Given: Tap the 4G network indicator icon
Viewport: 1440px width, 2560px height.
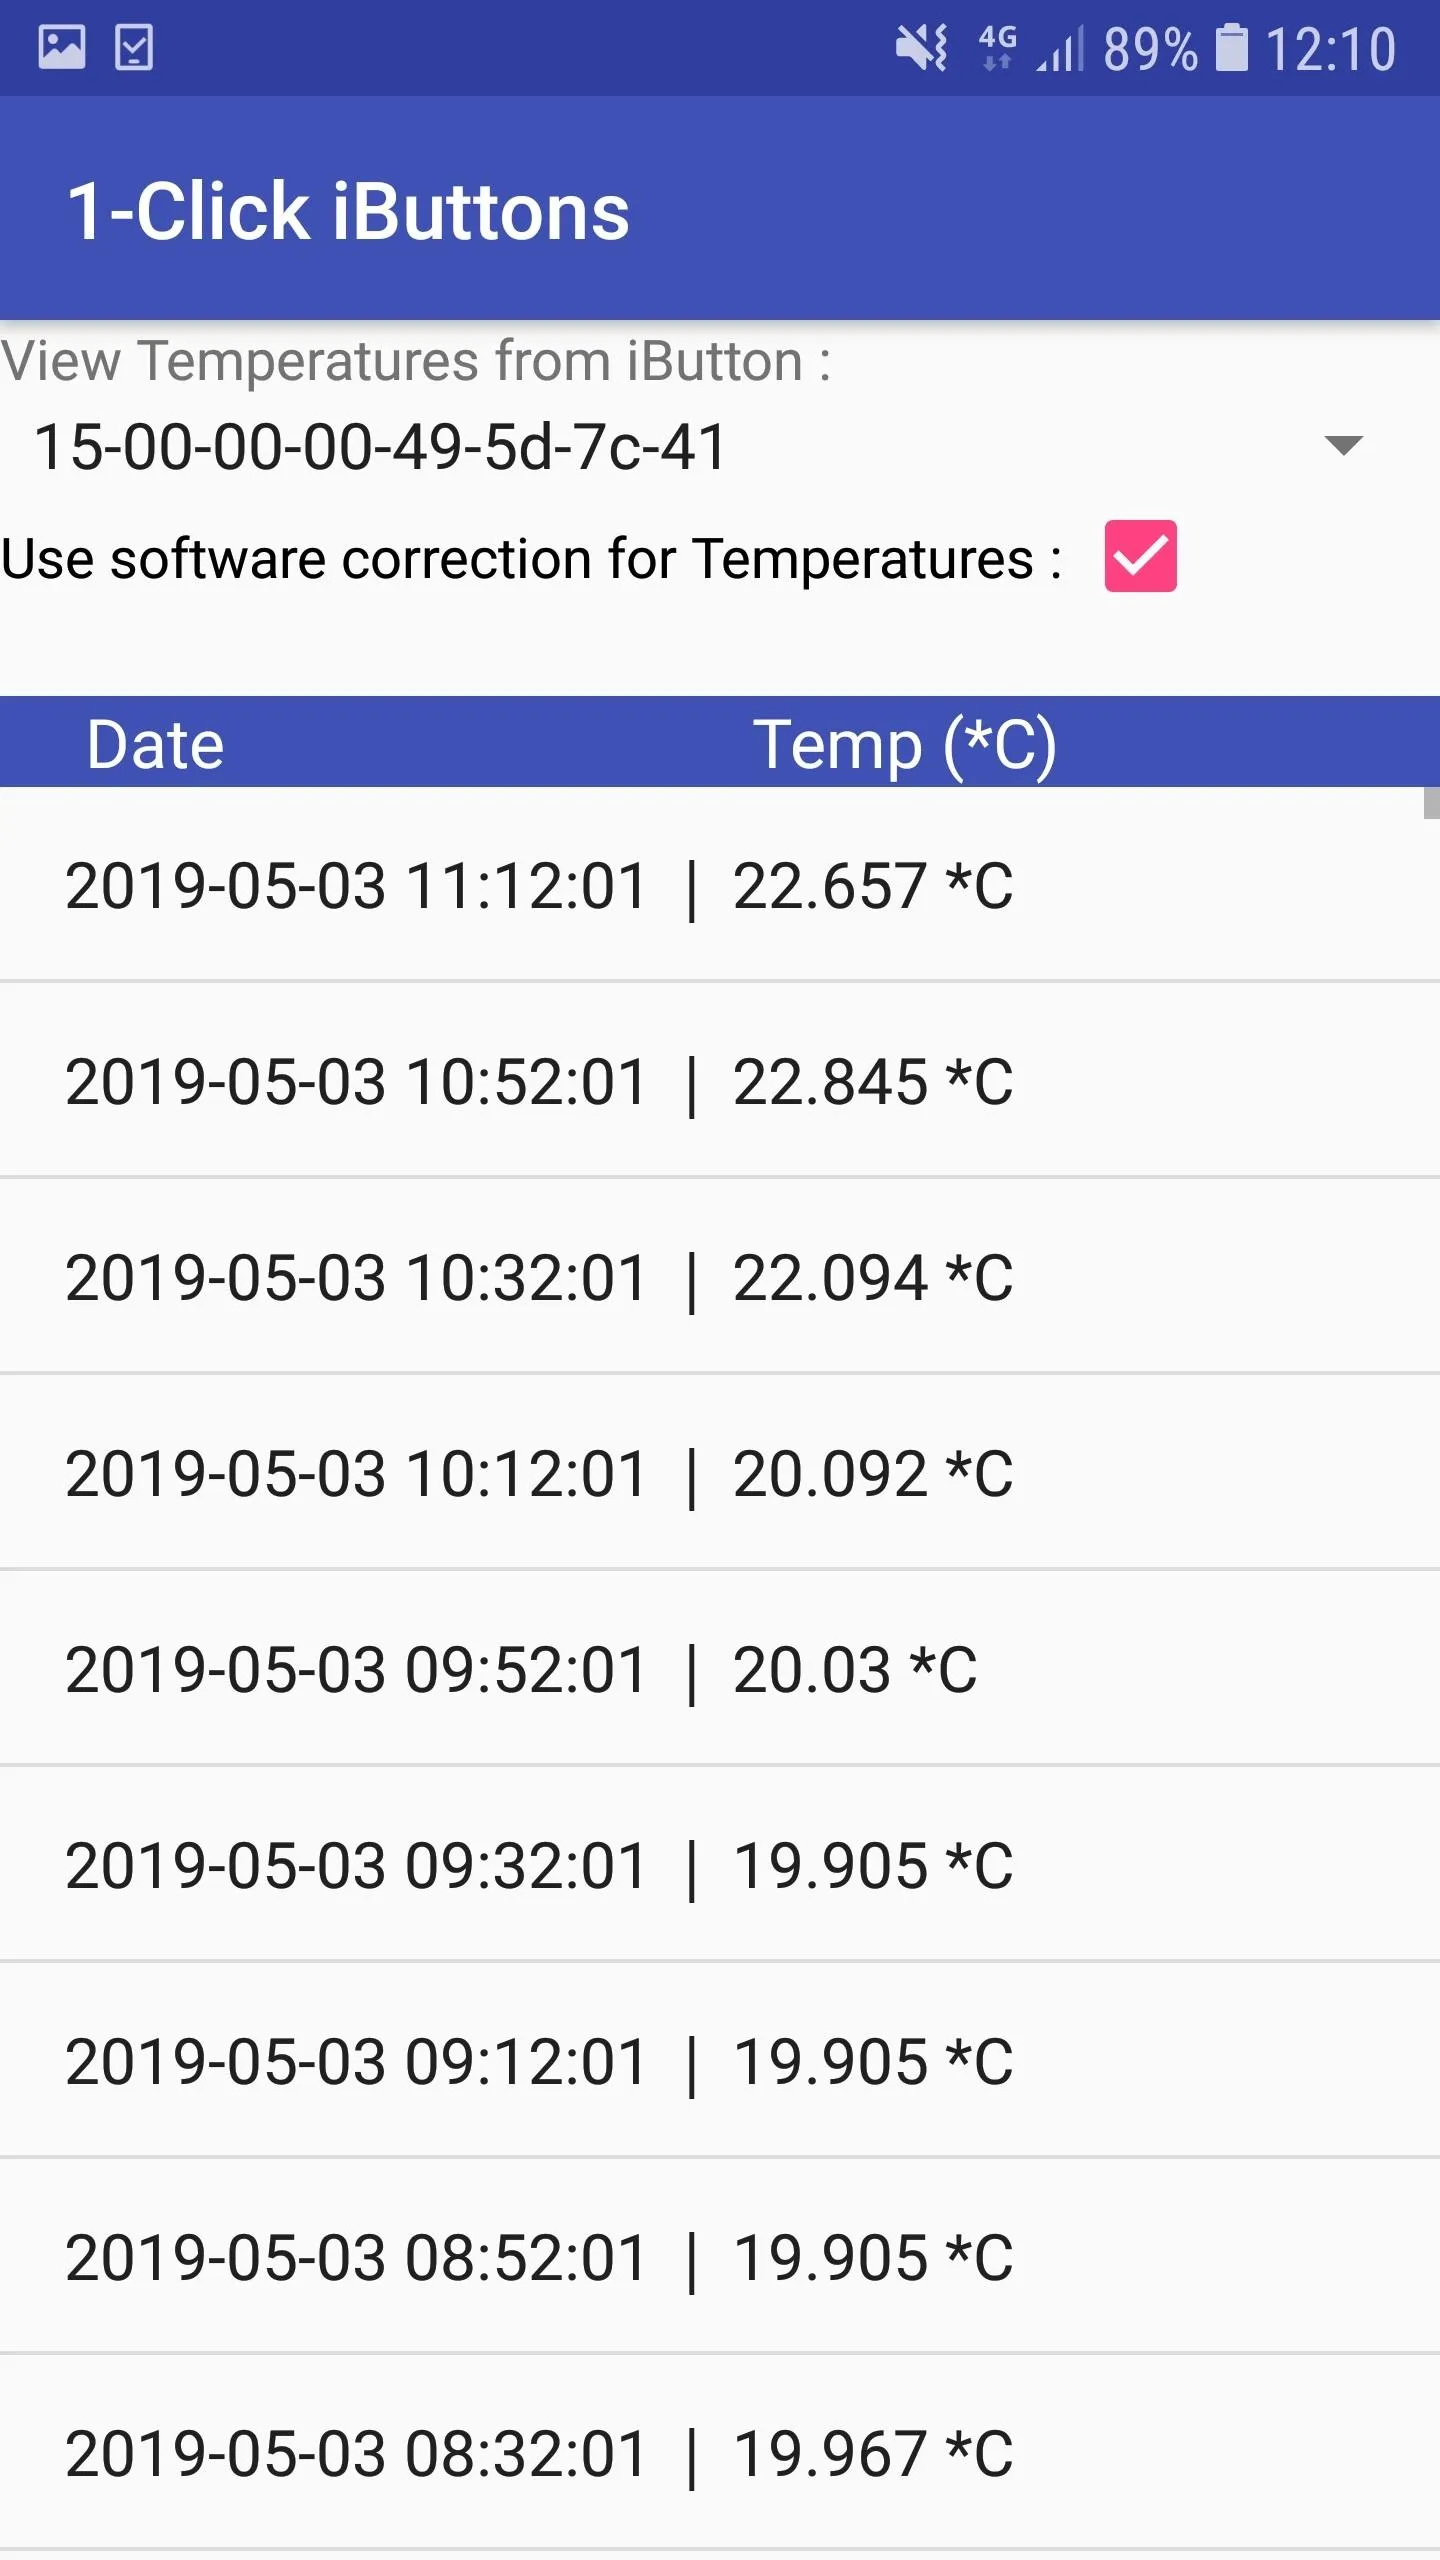Looking at the screenshot, I should pyautogui.click(x=997, y=48).
